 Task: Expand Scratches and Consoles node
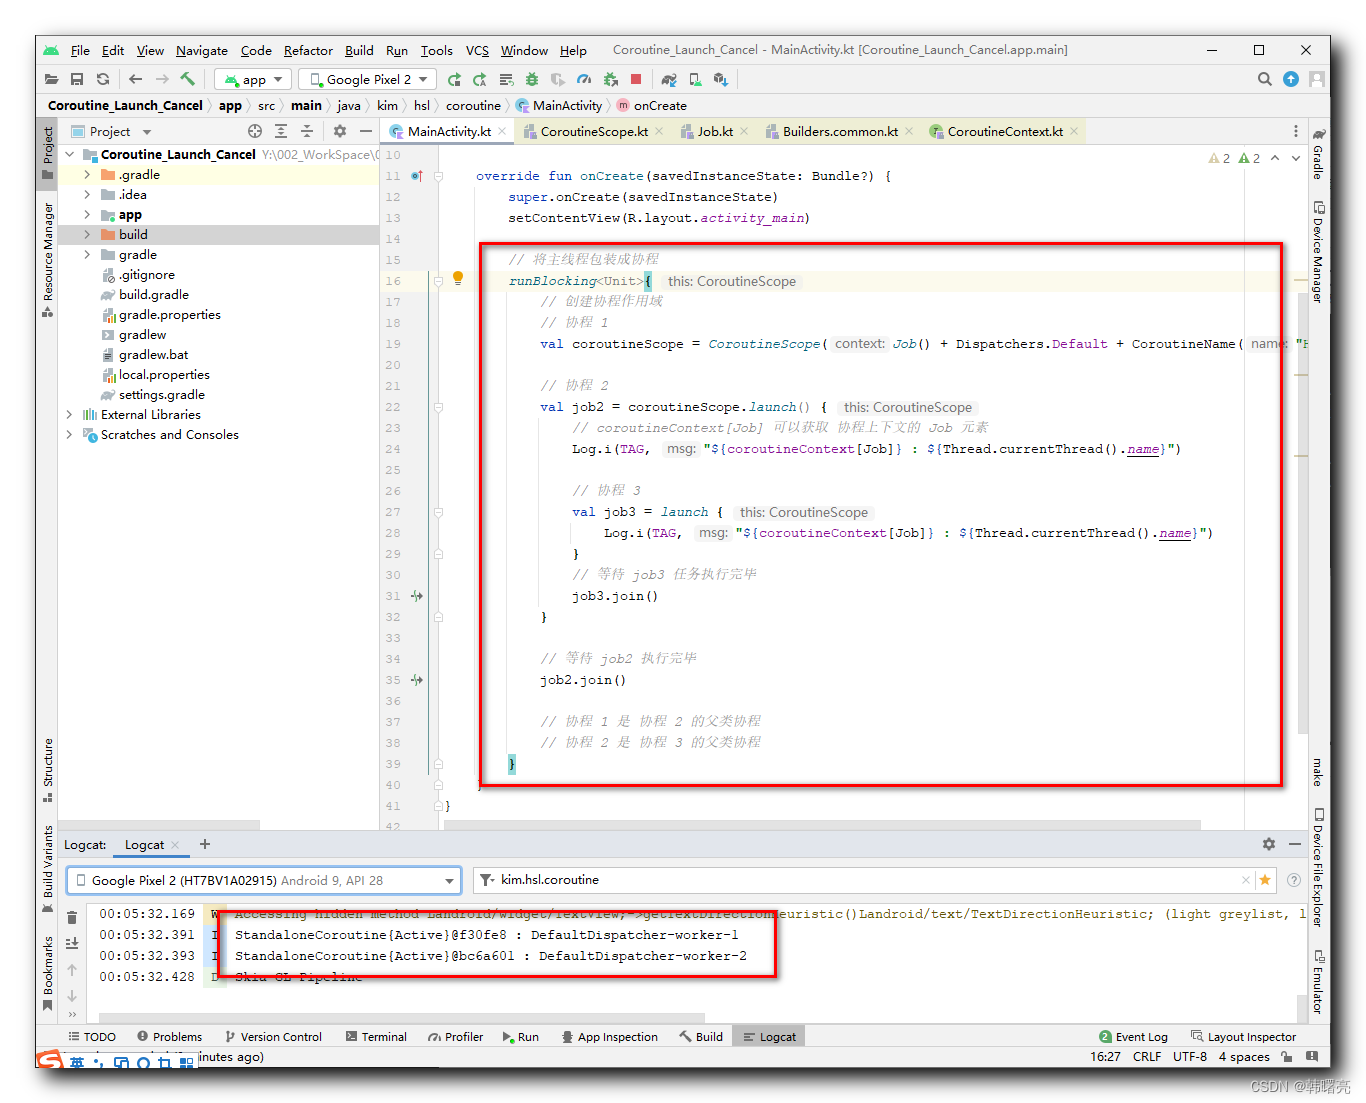tap(69, 434)
